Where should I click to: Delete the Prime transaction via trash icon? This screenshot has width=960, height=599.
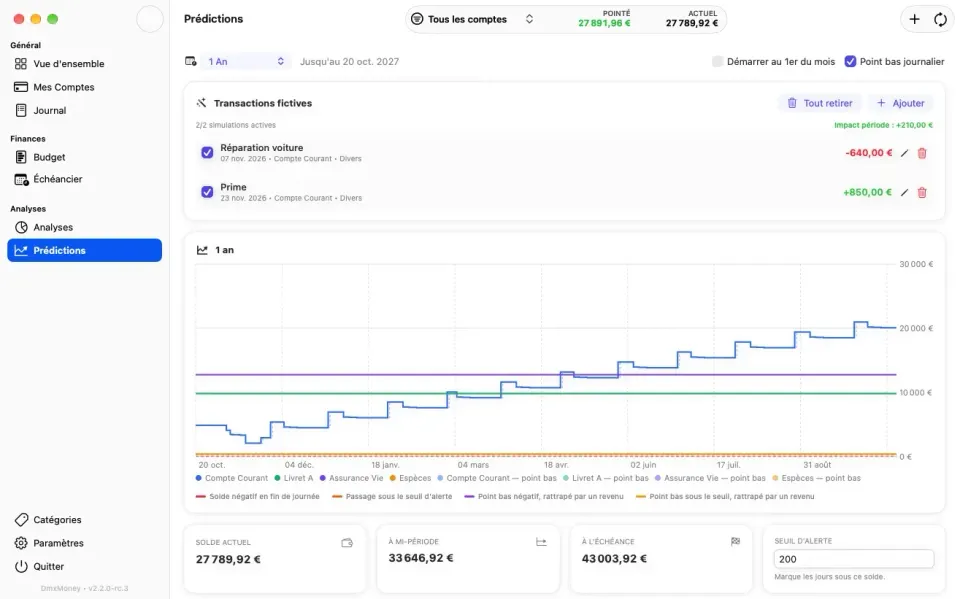[922, 192]
